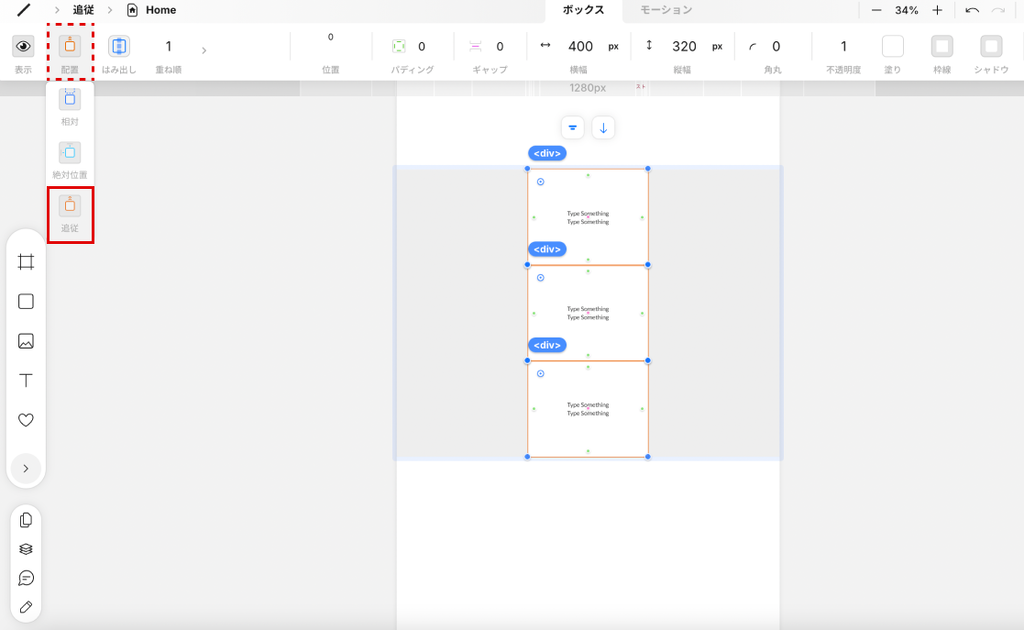This screenshot has width=1024, height=630.
Task: Select the 絶対位置 positioning option
Action: click(x=70, y=152)
